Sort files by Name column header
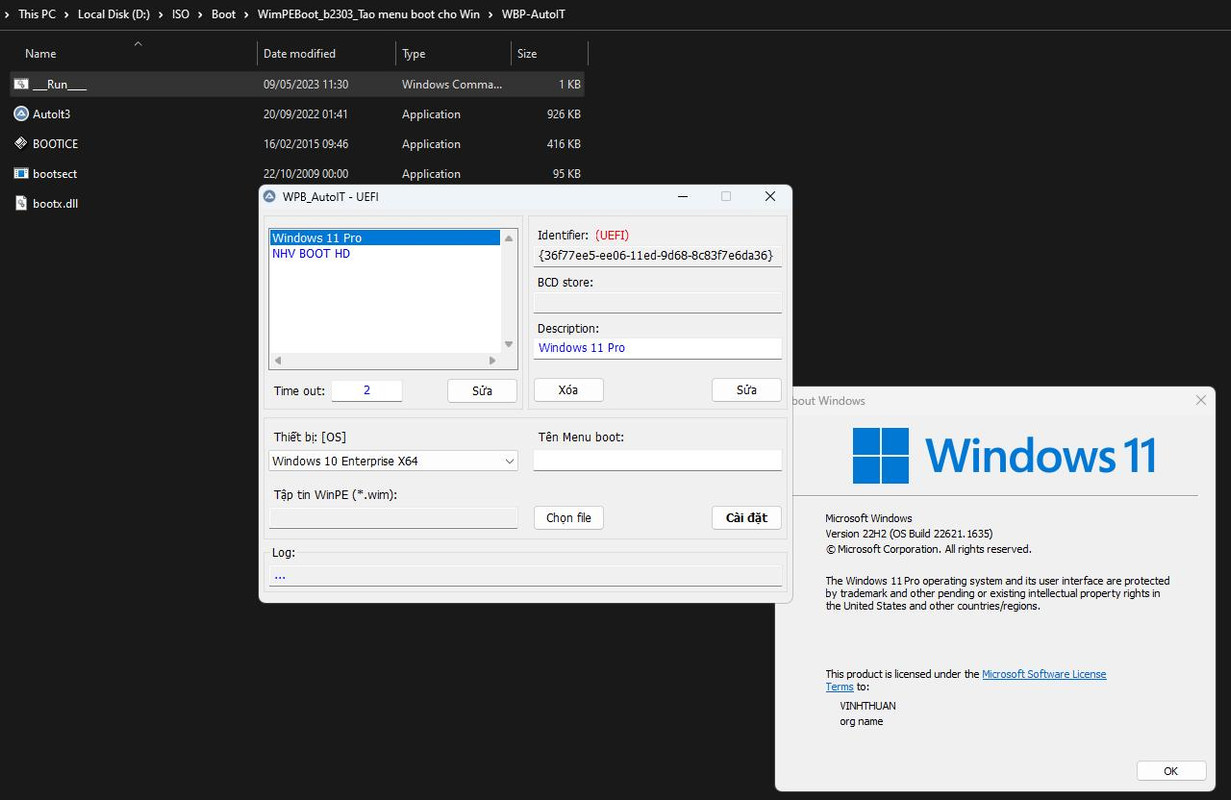The image size is (1231, 800). point(40,53)
